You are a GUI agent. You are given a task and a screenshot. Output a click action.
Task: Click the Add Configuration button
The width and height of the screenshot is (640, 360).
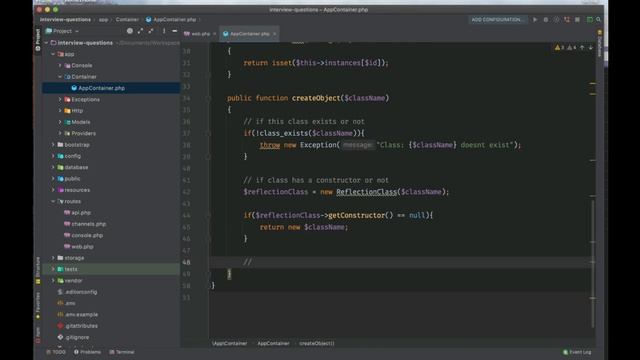pos(497,20)
